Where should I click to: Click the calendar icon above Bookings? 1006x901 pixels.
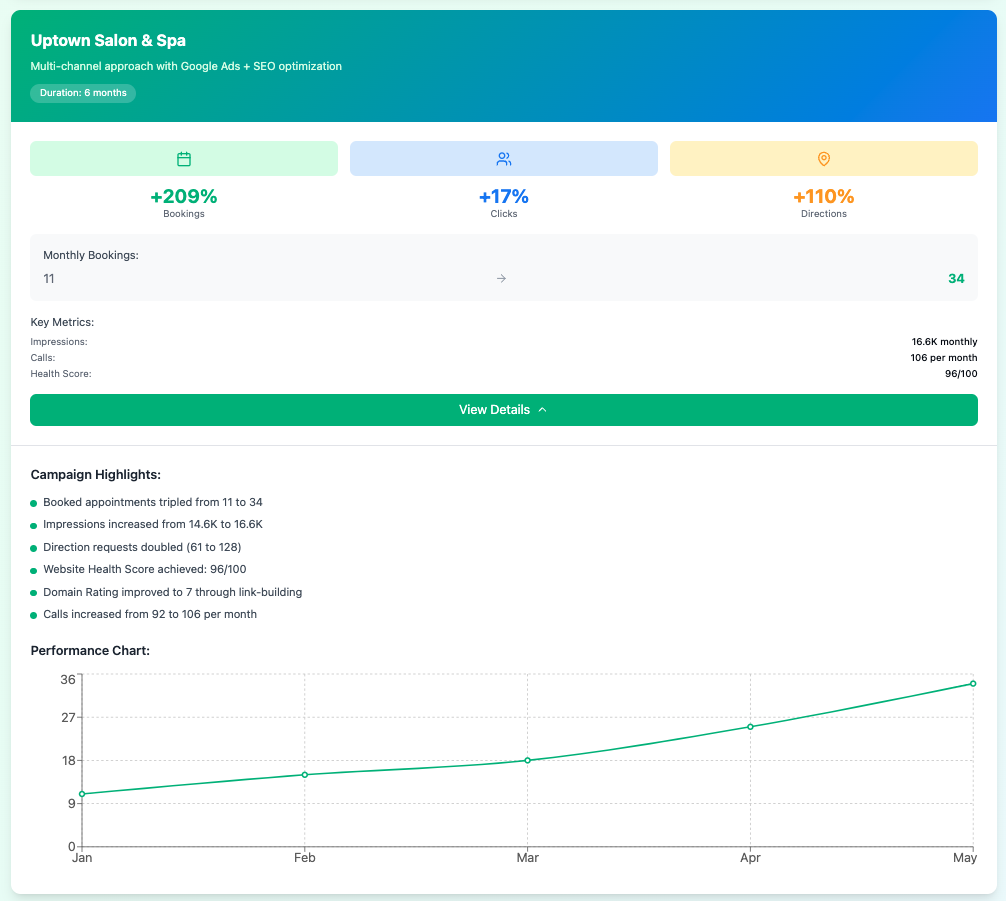[x=183, y=159]
